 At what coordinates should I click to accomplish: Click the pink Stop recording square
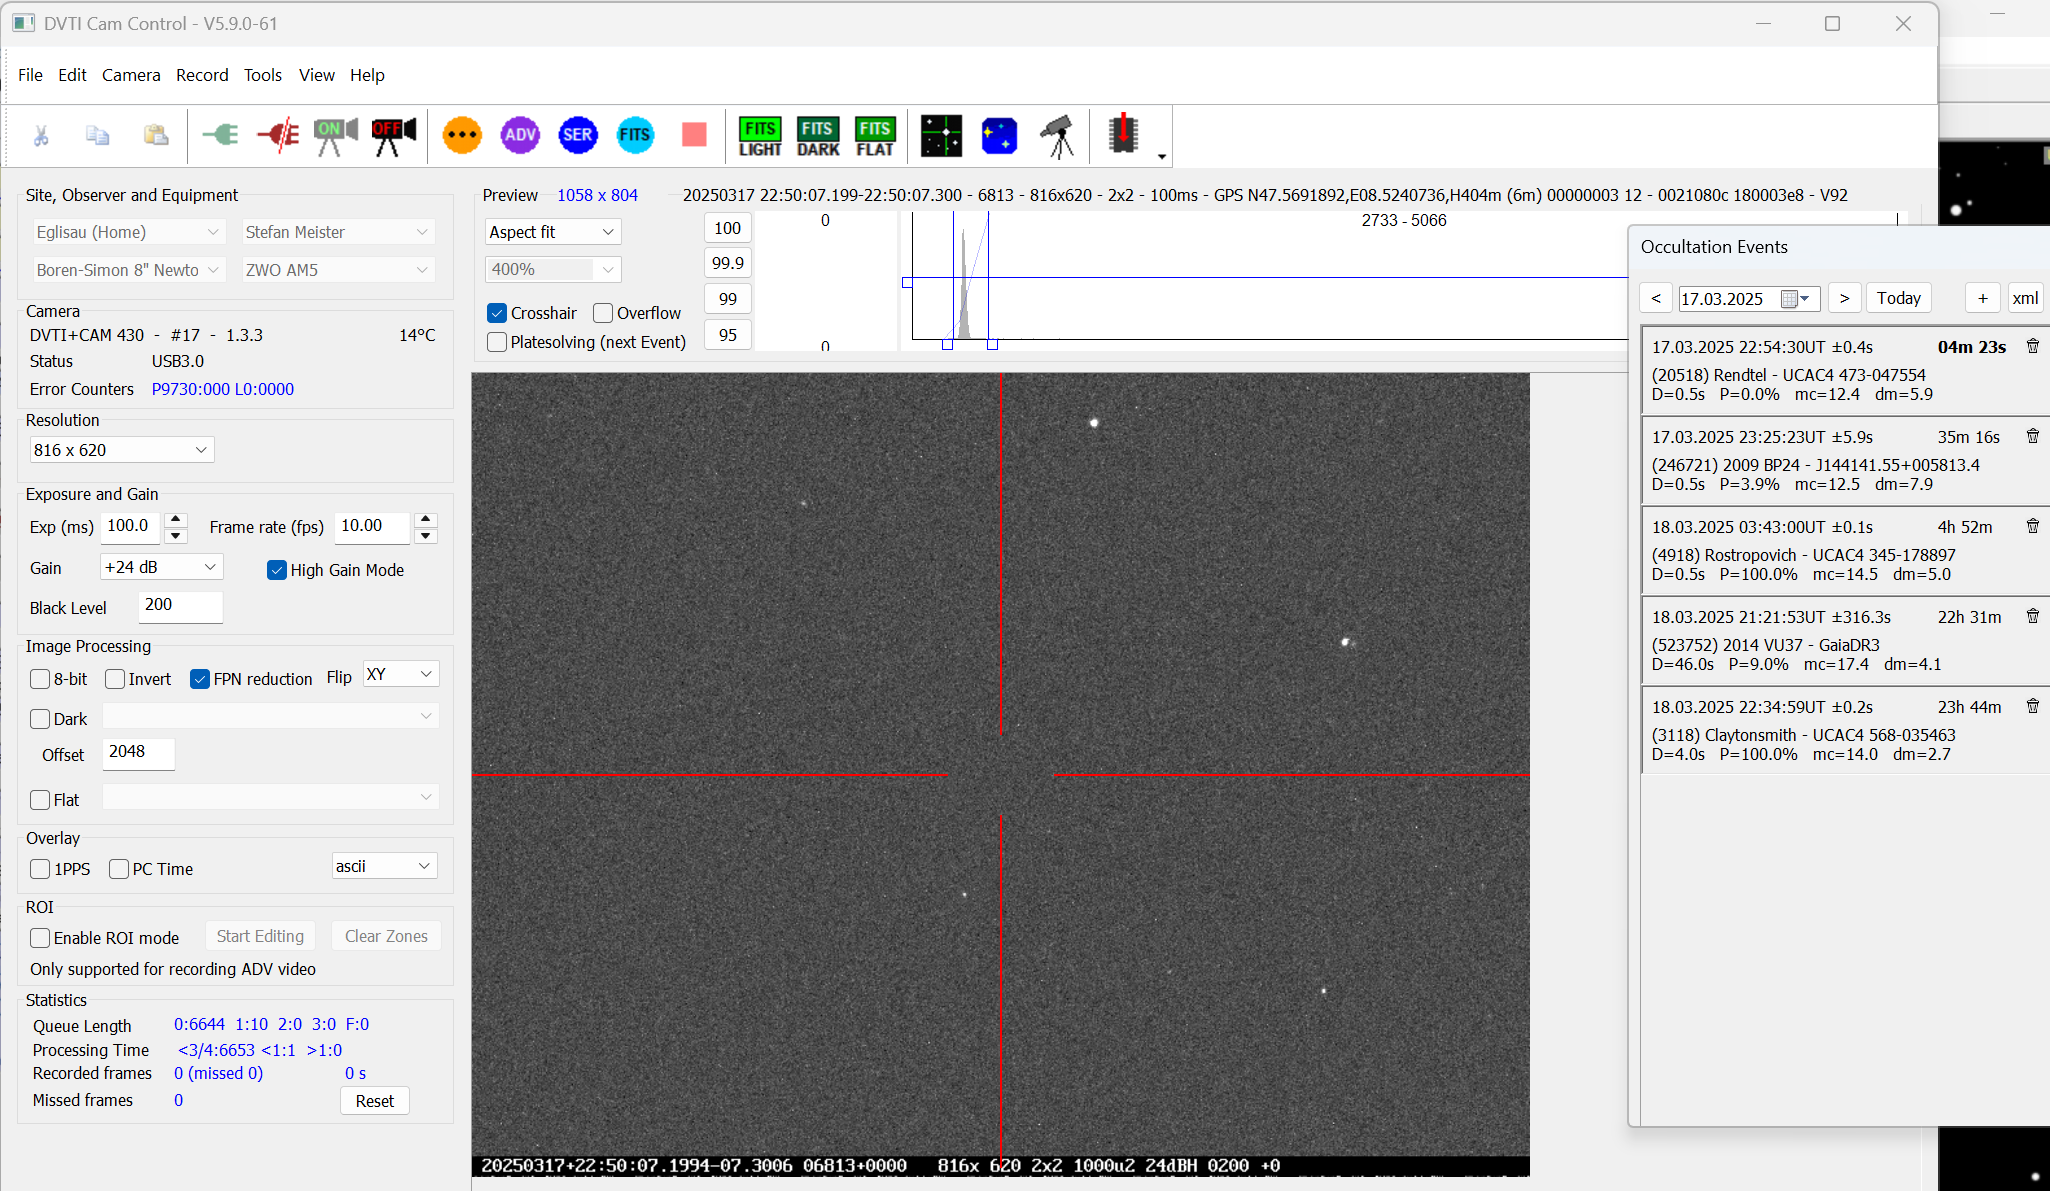(x=694, y=135)
